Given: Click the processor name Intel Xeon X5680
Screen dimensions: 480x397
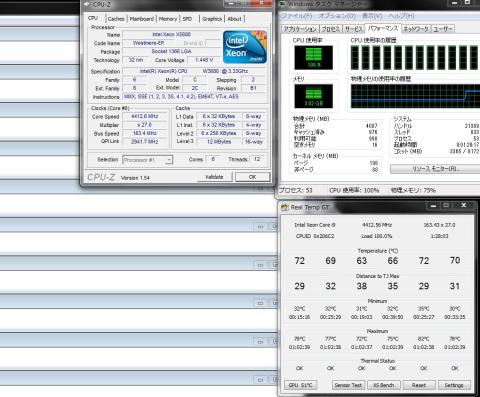Looking at the screenshot, I should [x=172, y=34].
